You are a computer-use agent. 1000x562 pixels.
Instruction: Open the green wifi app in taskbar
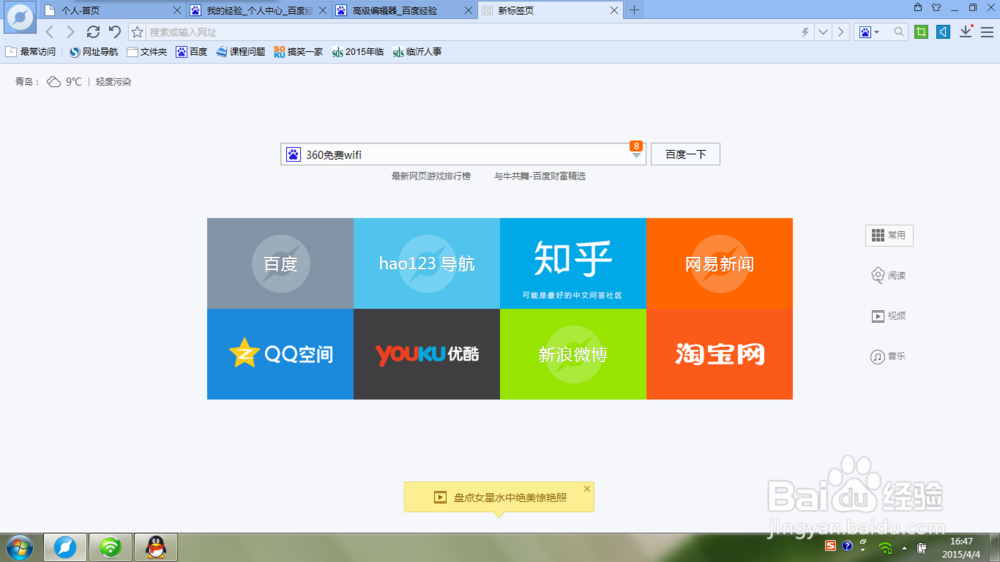coord(110,547)
